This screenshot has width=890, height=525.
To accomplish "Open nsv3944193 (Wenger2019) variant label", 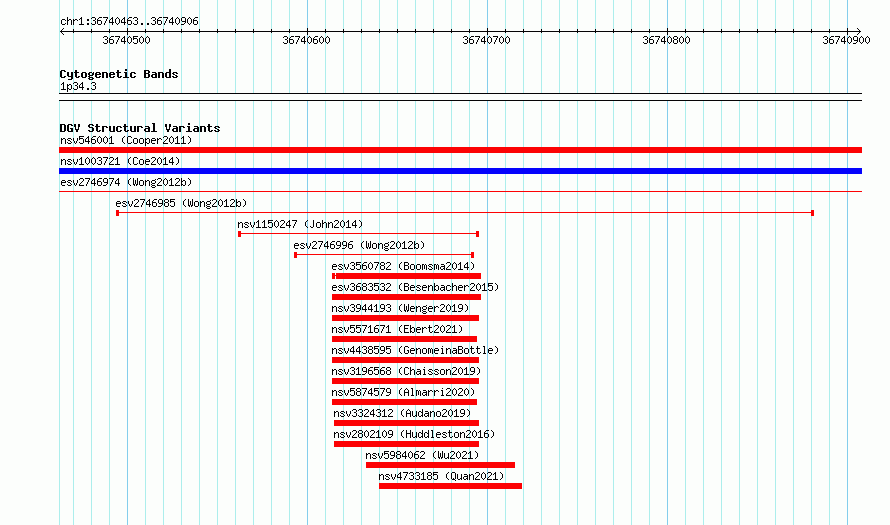I will point(400,308).
